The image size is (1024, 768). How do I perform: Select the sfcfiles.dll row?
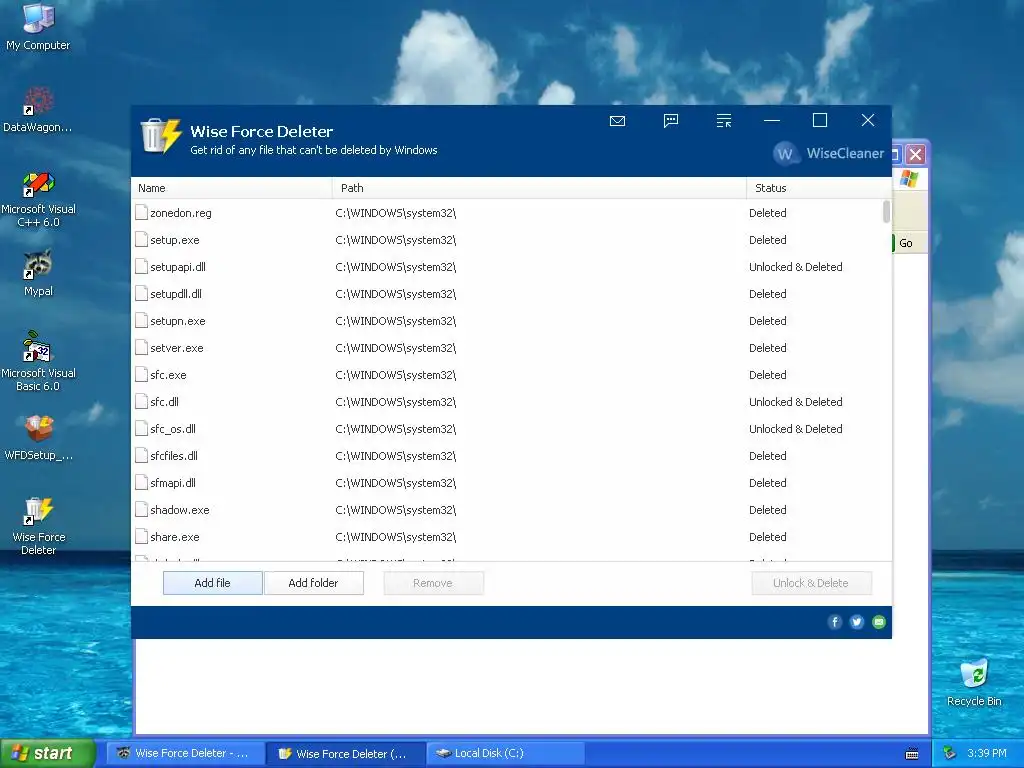coord(507,456)
